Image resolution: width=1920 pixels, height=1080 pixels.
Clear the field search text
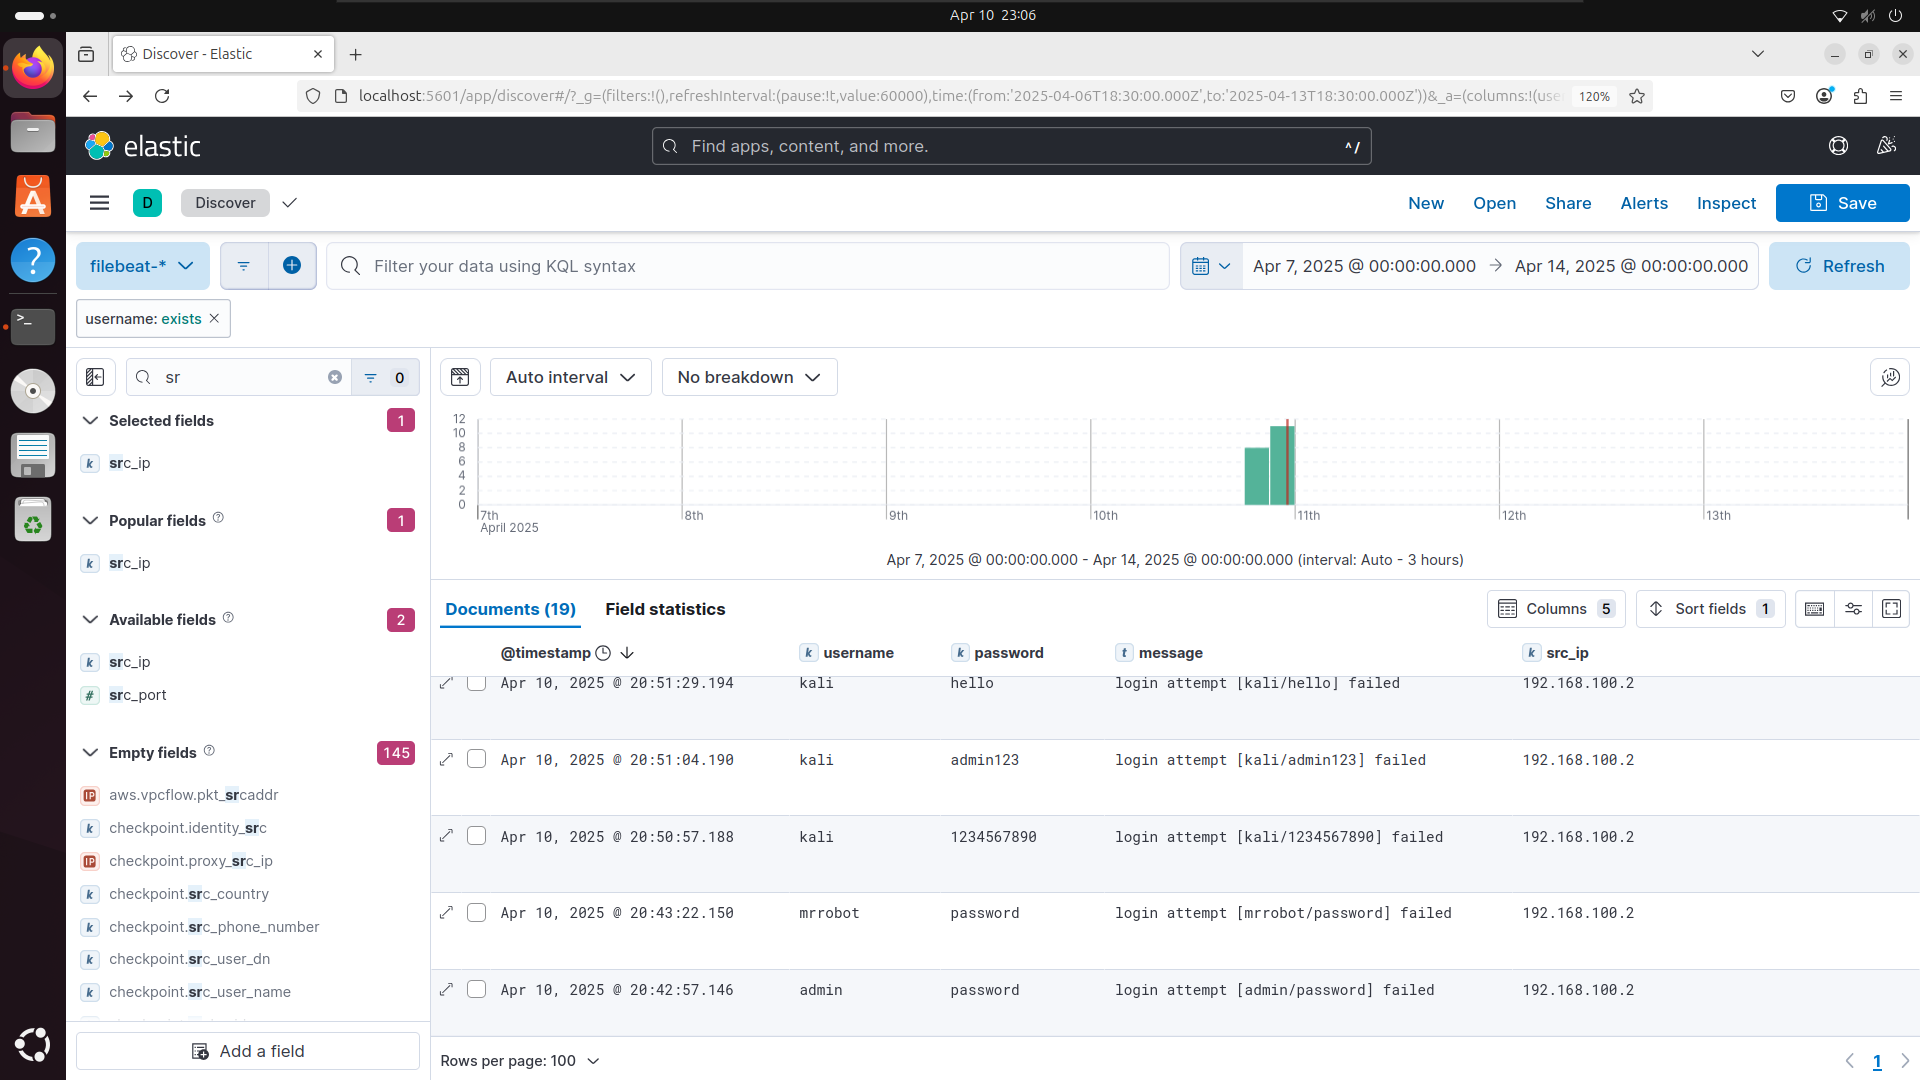pyautogui.click(x=335, y=377)
